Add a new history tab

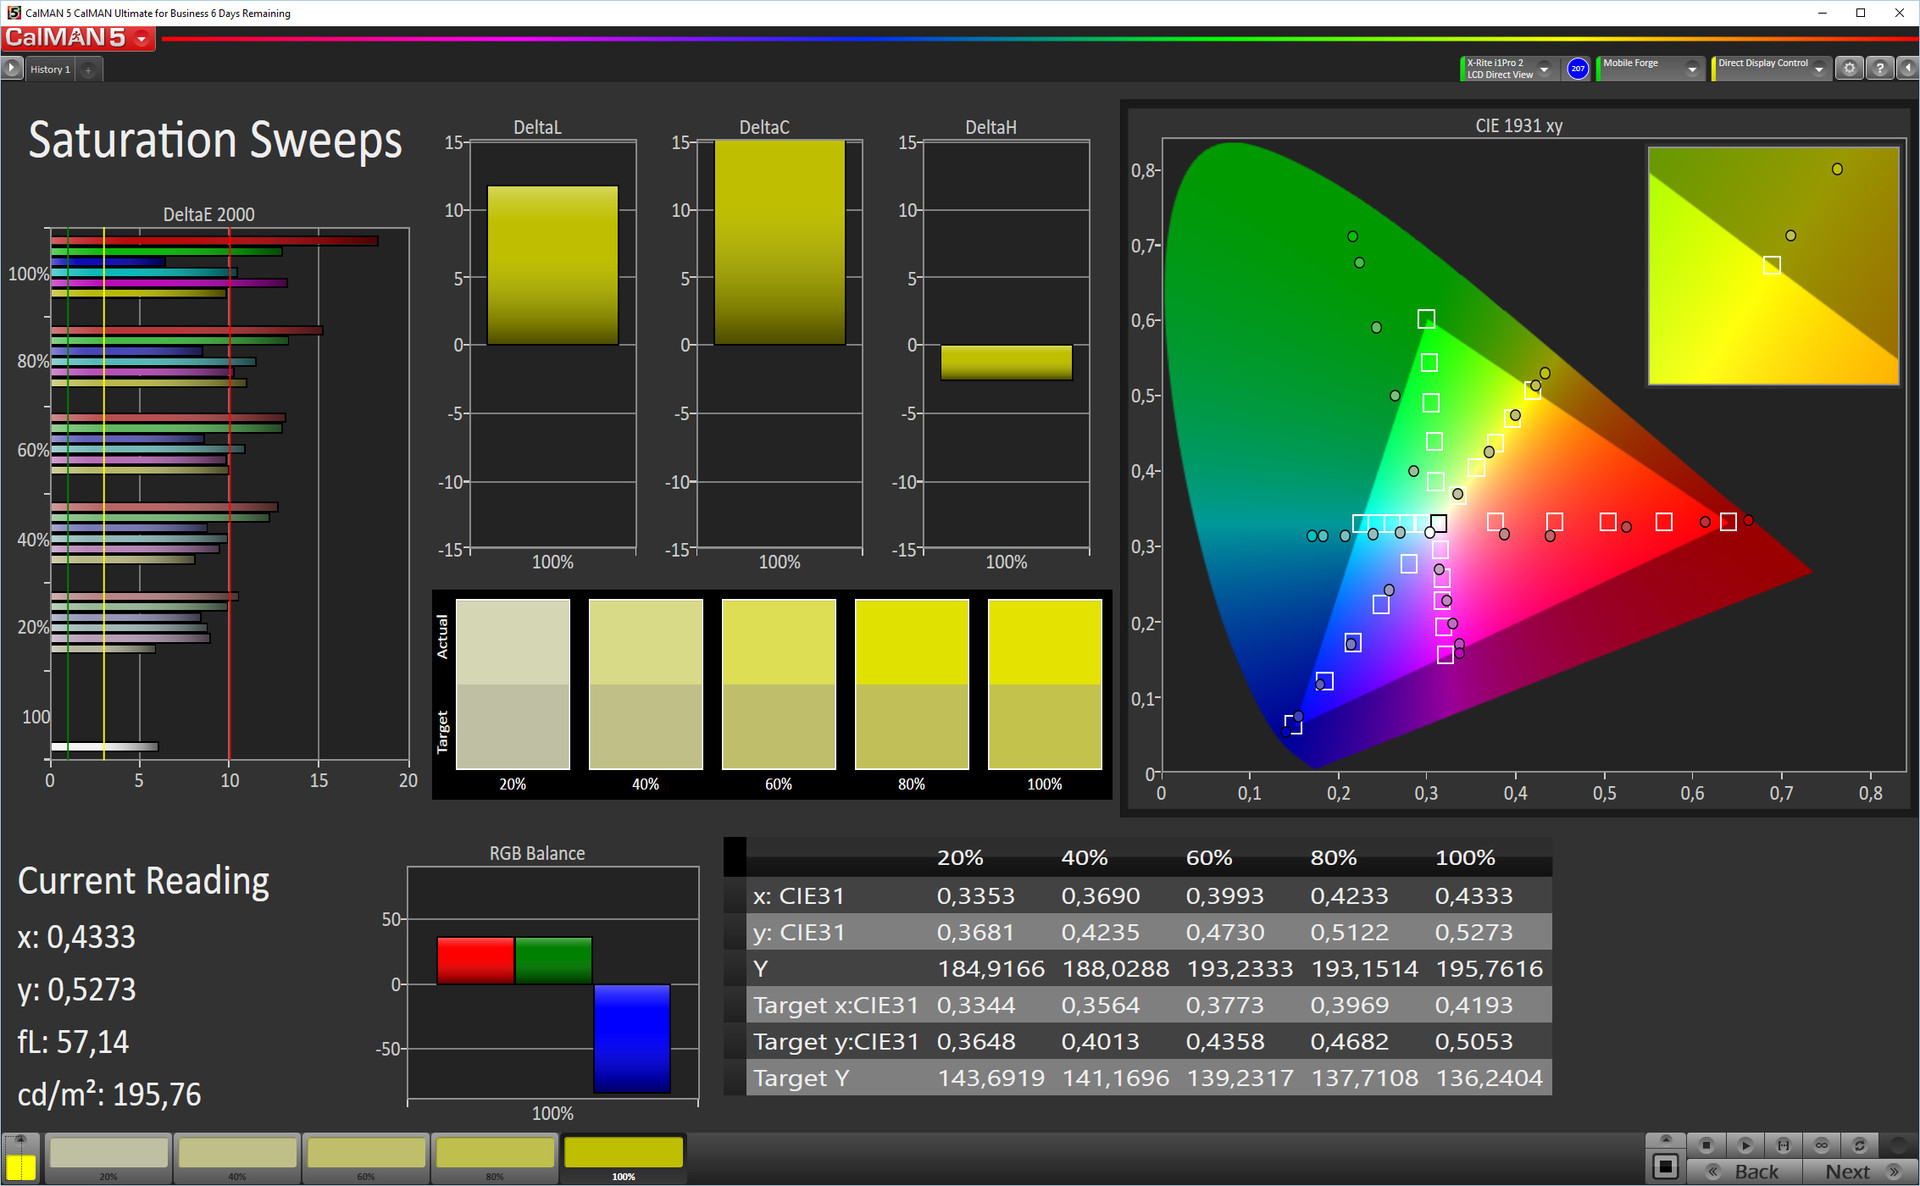[88, 69]
